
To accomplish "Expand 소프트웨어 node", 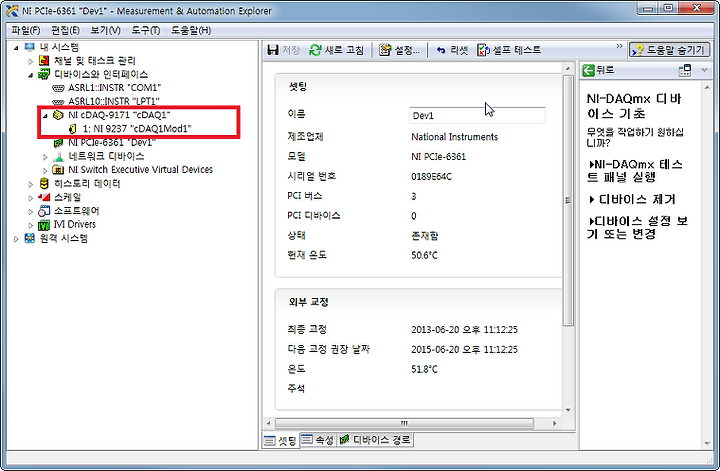I will (30, 212).
